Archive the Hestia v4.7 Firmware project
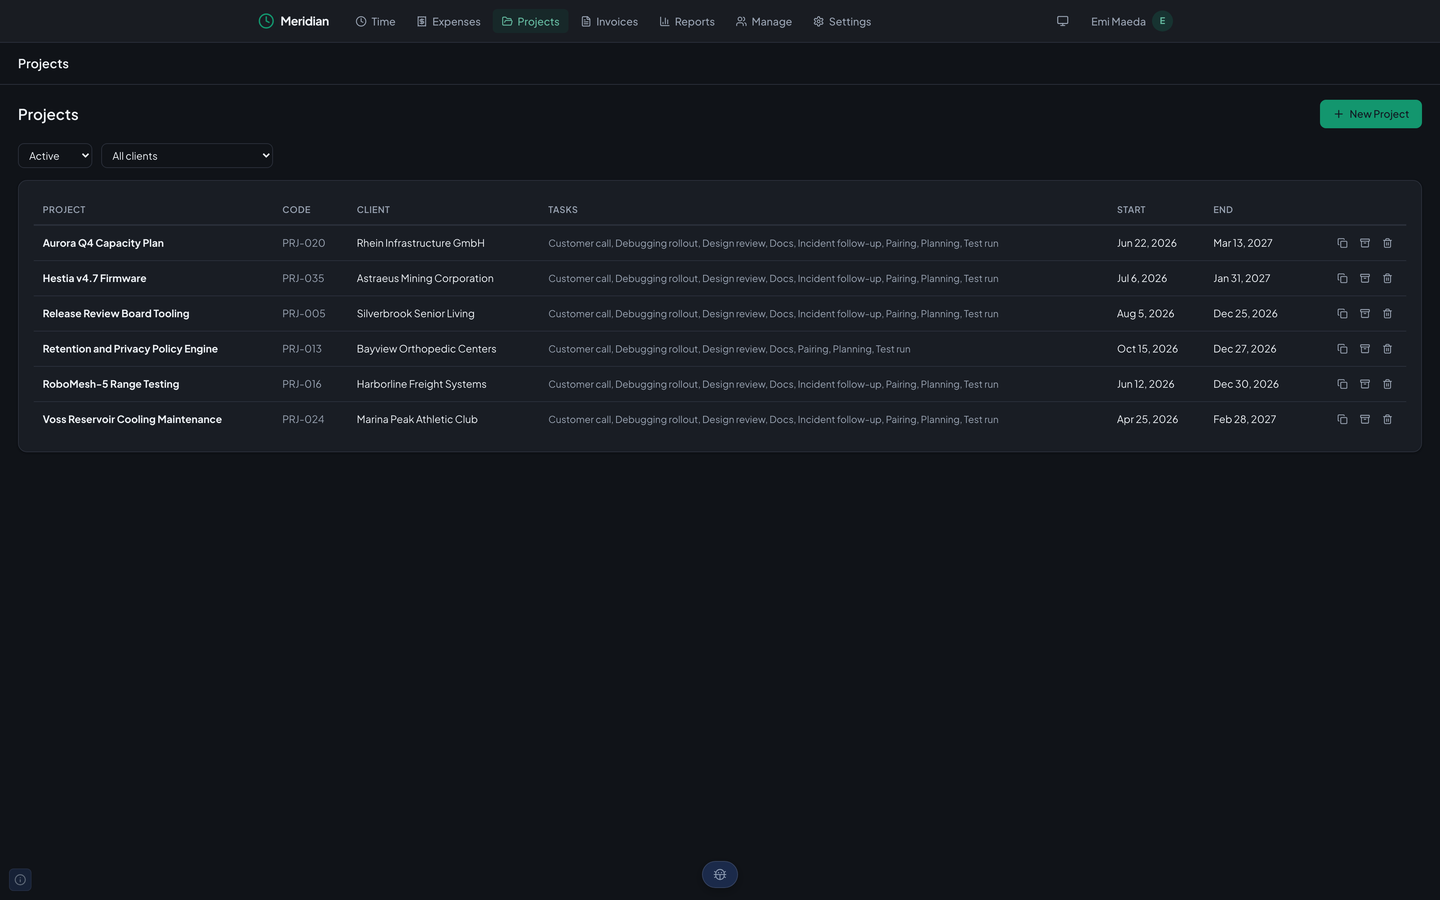 pyautogui.click(x=1365, y=278)
